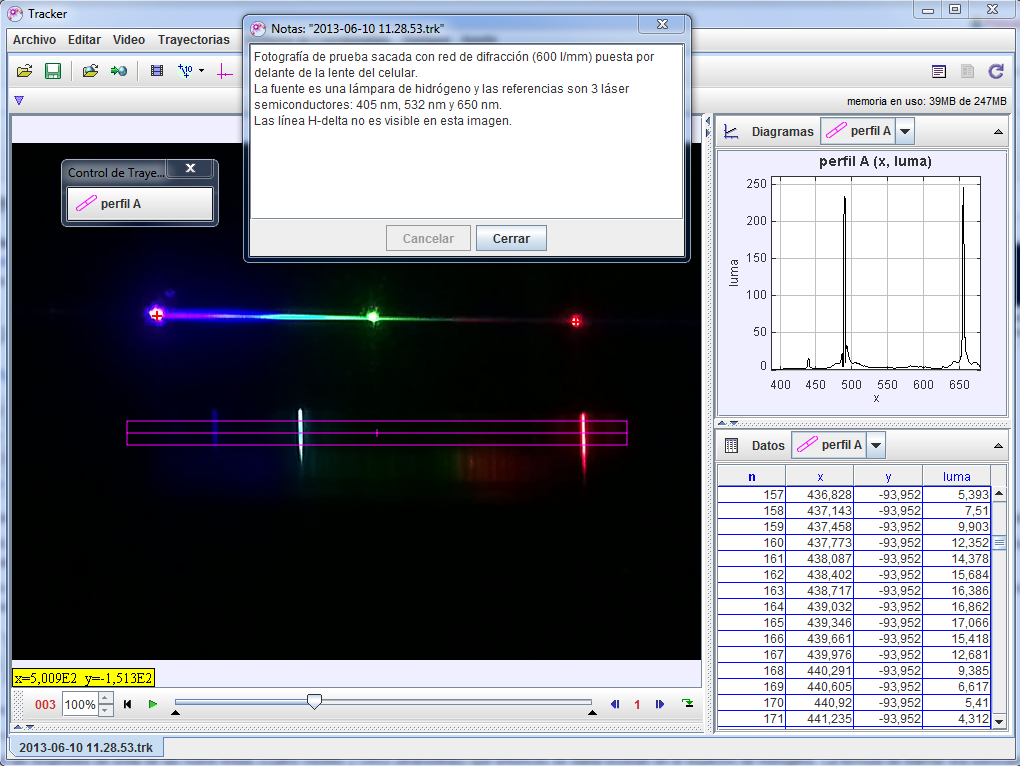
Task: Click the video frame slider thumb
Action: click(x=314, y=703)
